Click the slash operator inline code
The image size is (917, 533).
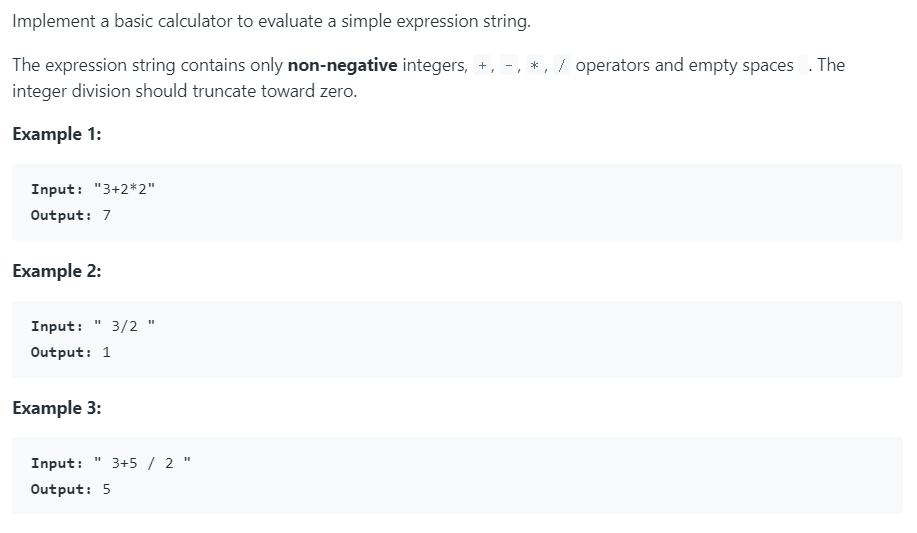pyautogui.click(x=563, y=66)
